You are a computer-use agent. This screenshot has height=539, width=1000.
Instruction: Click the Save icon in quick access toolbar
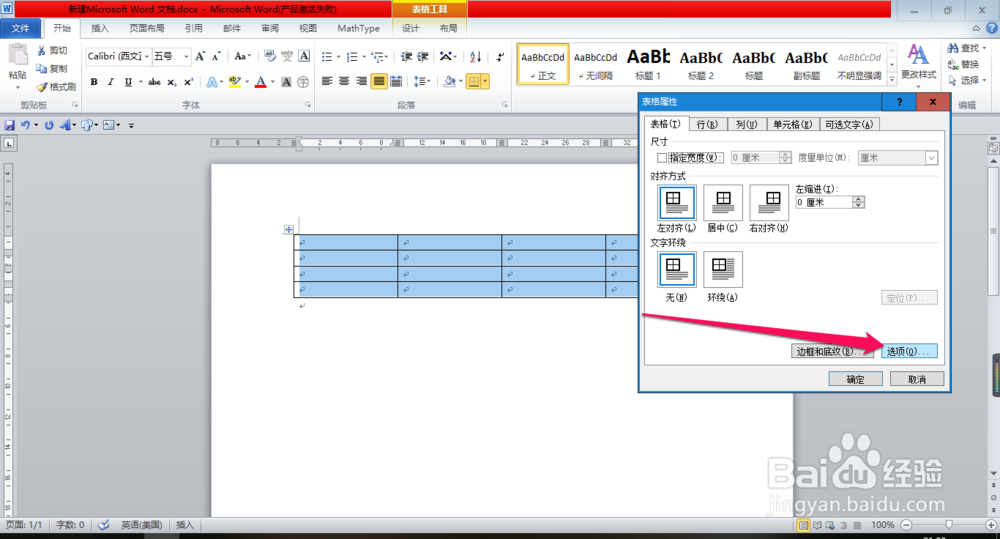point(10,125)
